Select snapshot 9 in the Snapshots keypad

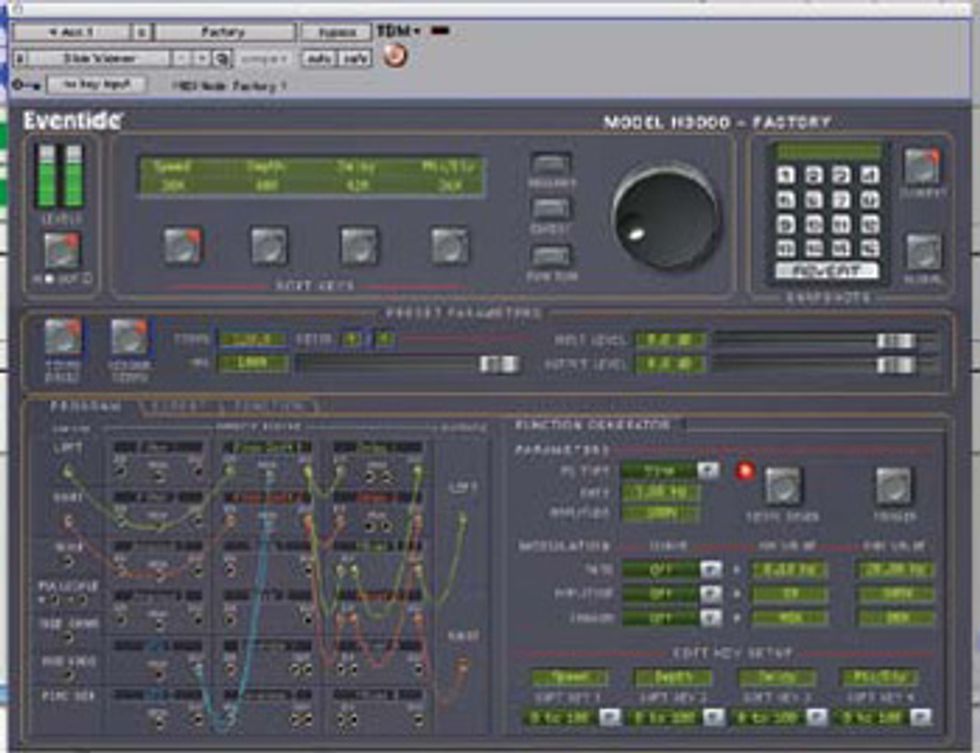pyautogui.click(x=786, y=224)
